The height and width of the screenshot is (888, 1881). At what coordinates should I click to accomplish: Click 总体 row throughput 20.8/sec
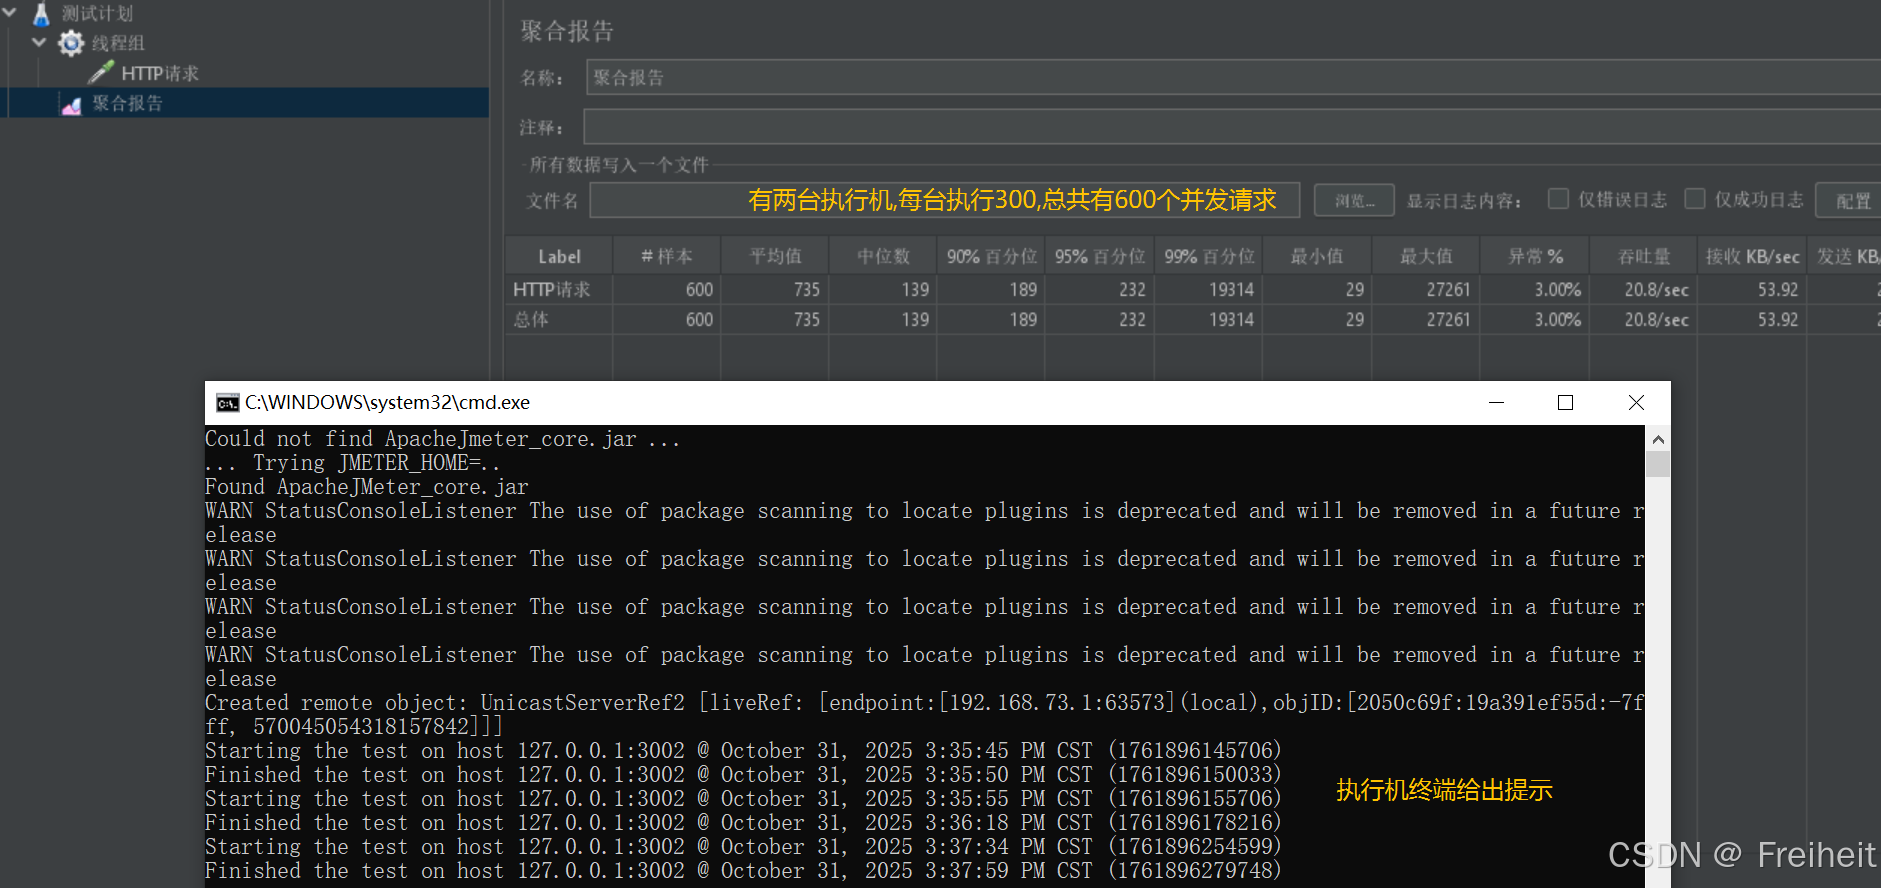coord(1644,320)
